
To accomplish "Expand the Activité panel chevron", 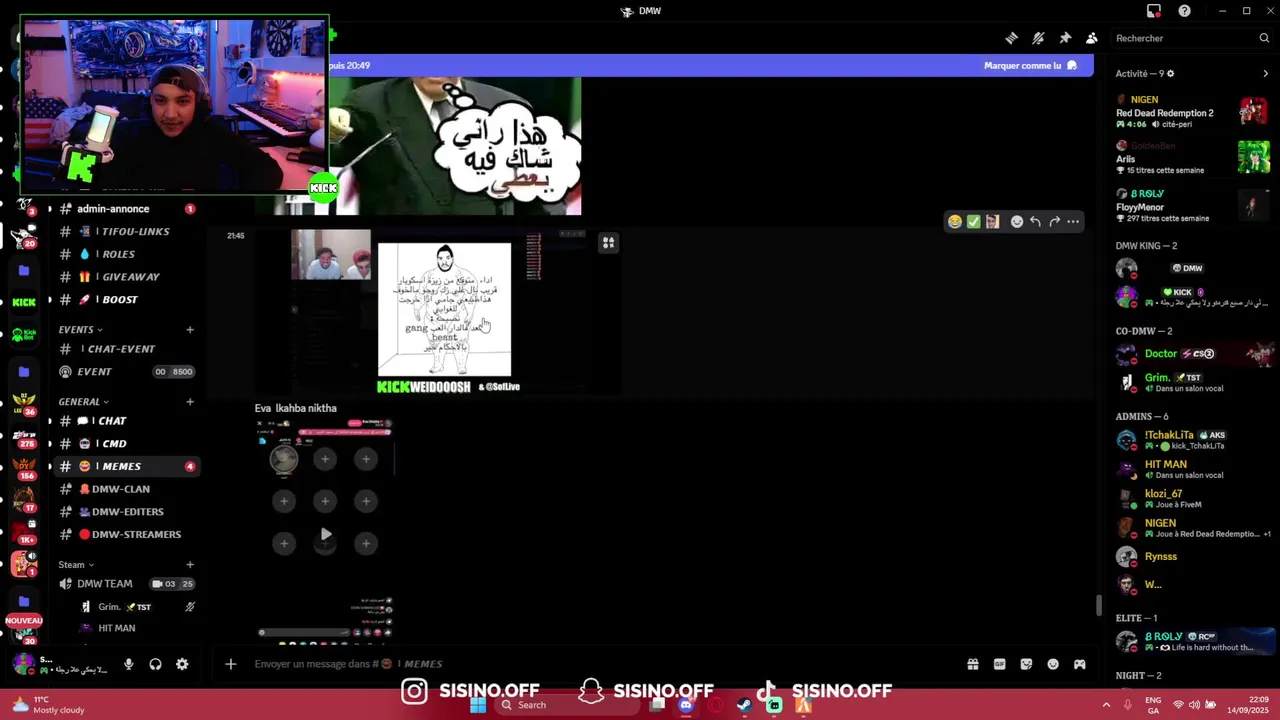I will (1265, 73).
